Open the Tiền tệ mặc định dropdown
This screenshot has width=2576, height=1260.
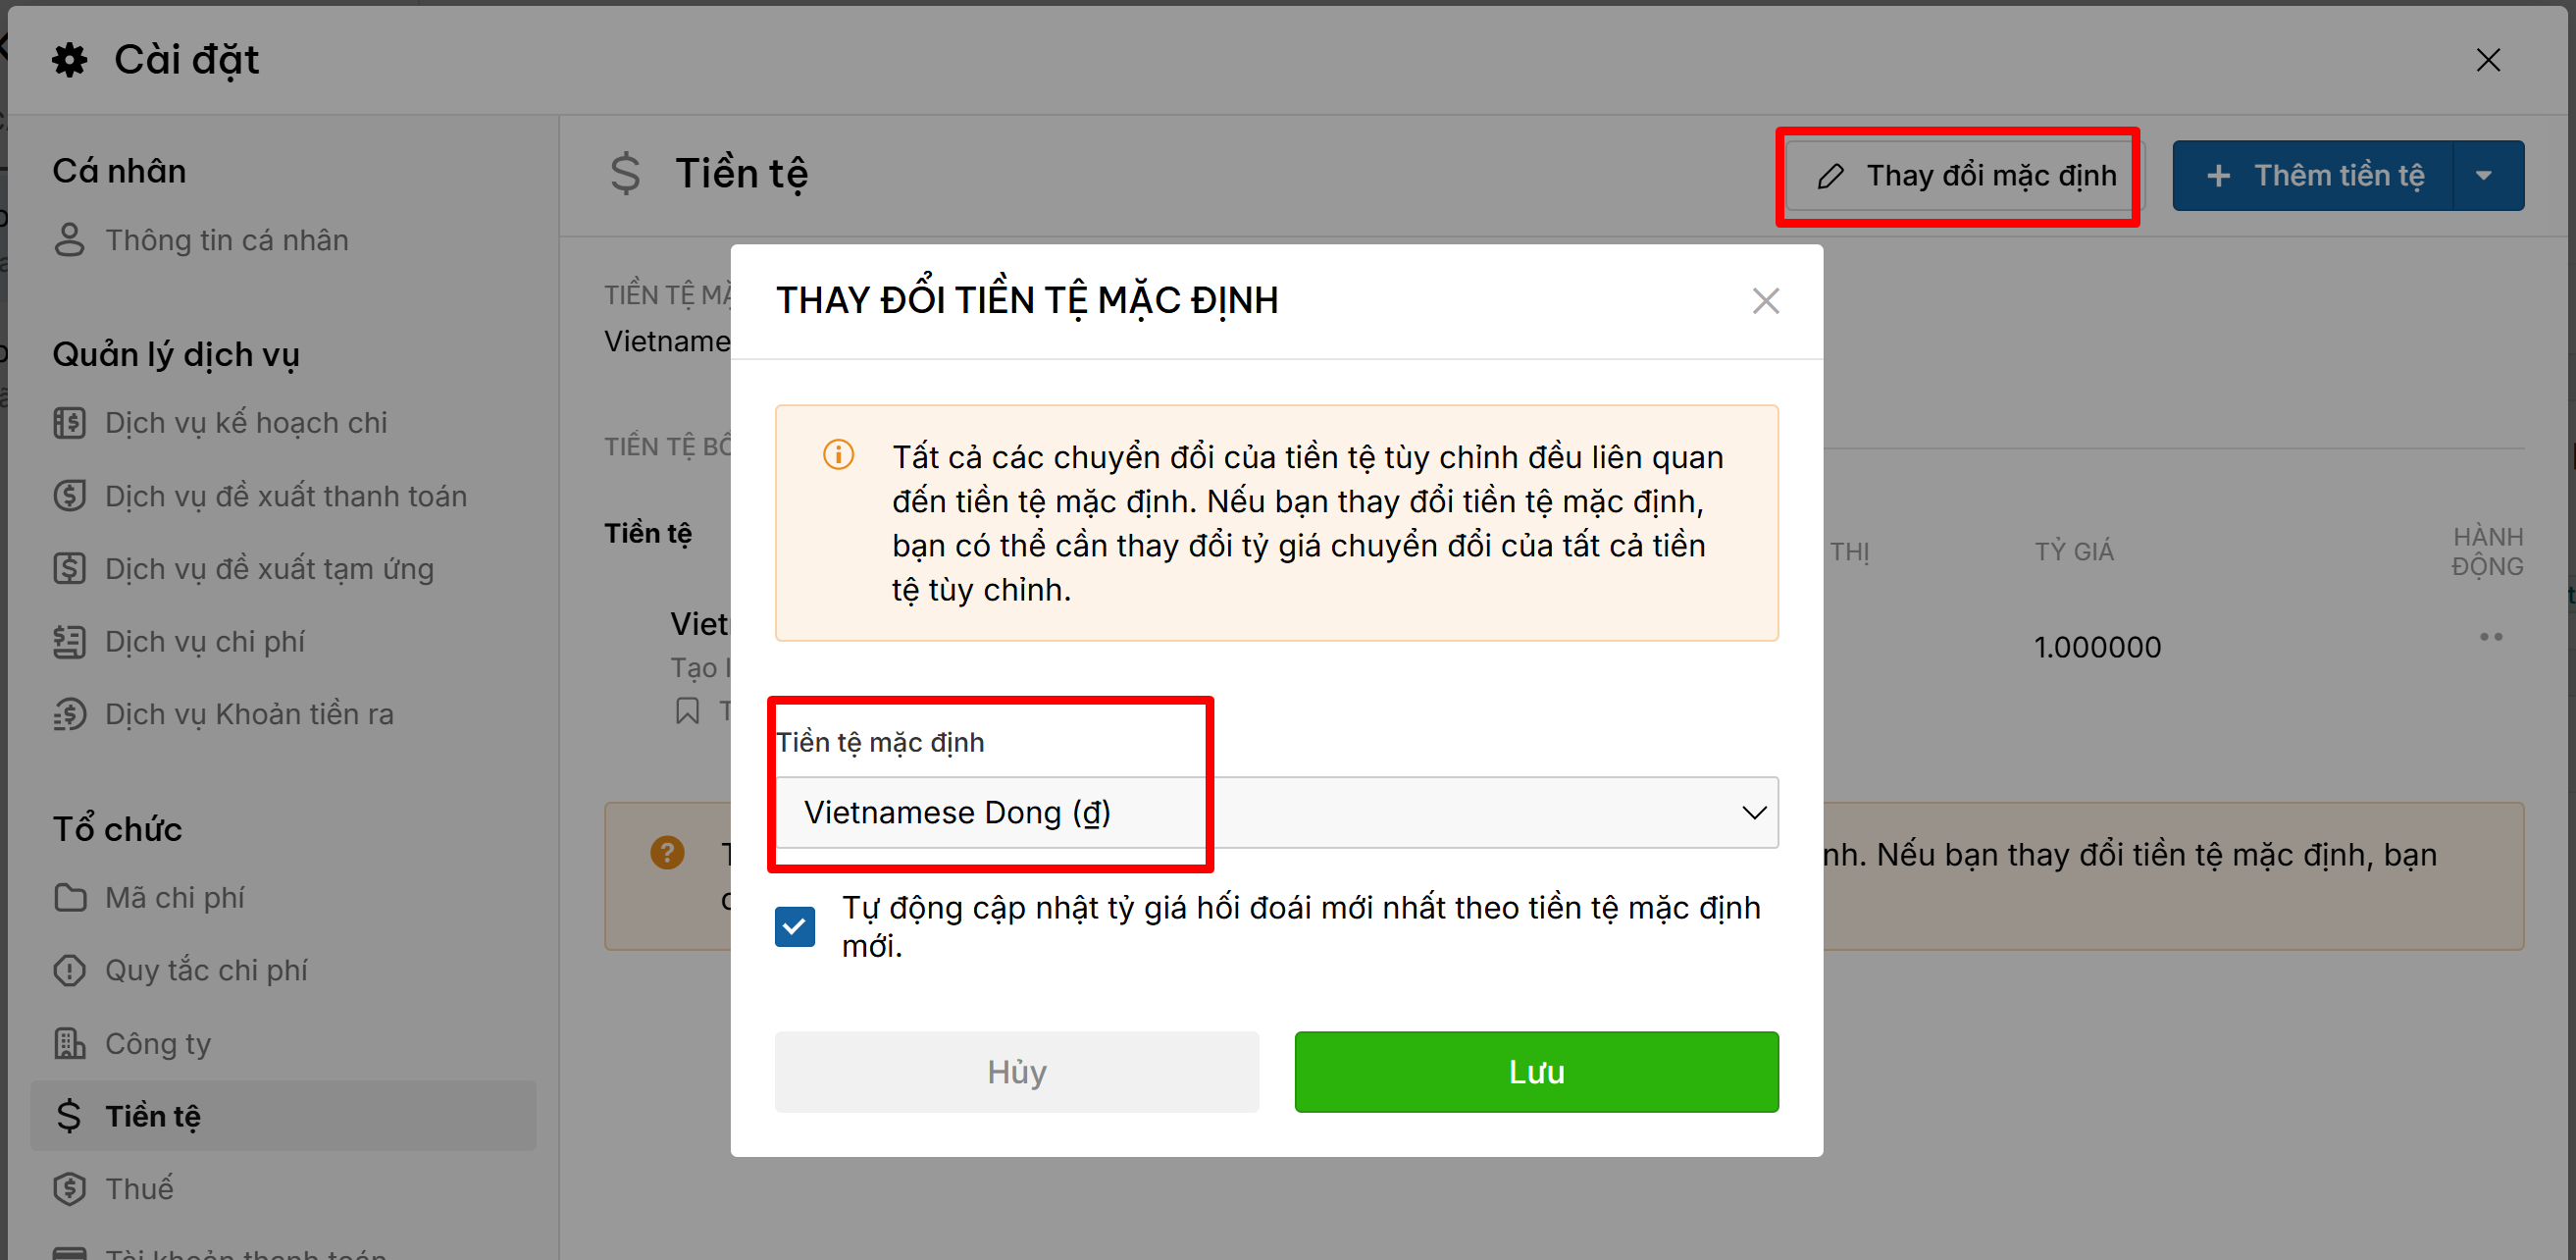pyautogui.click(x=1276, y=812)
